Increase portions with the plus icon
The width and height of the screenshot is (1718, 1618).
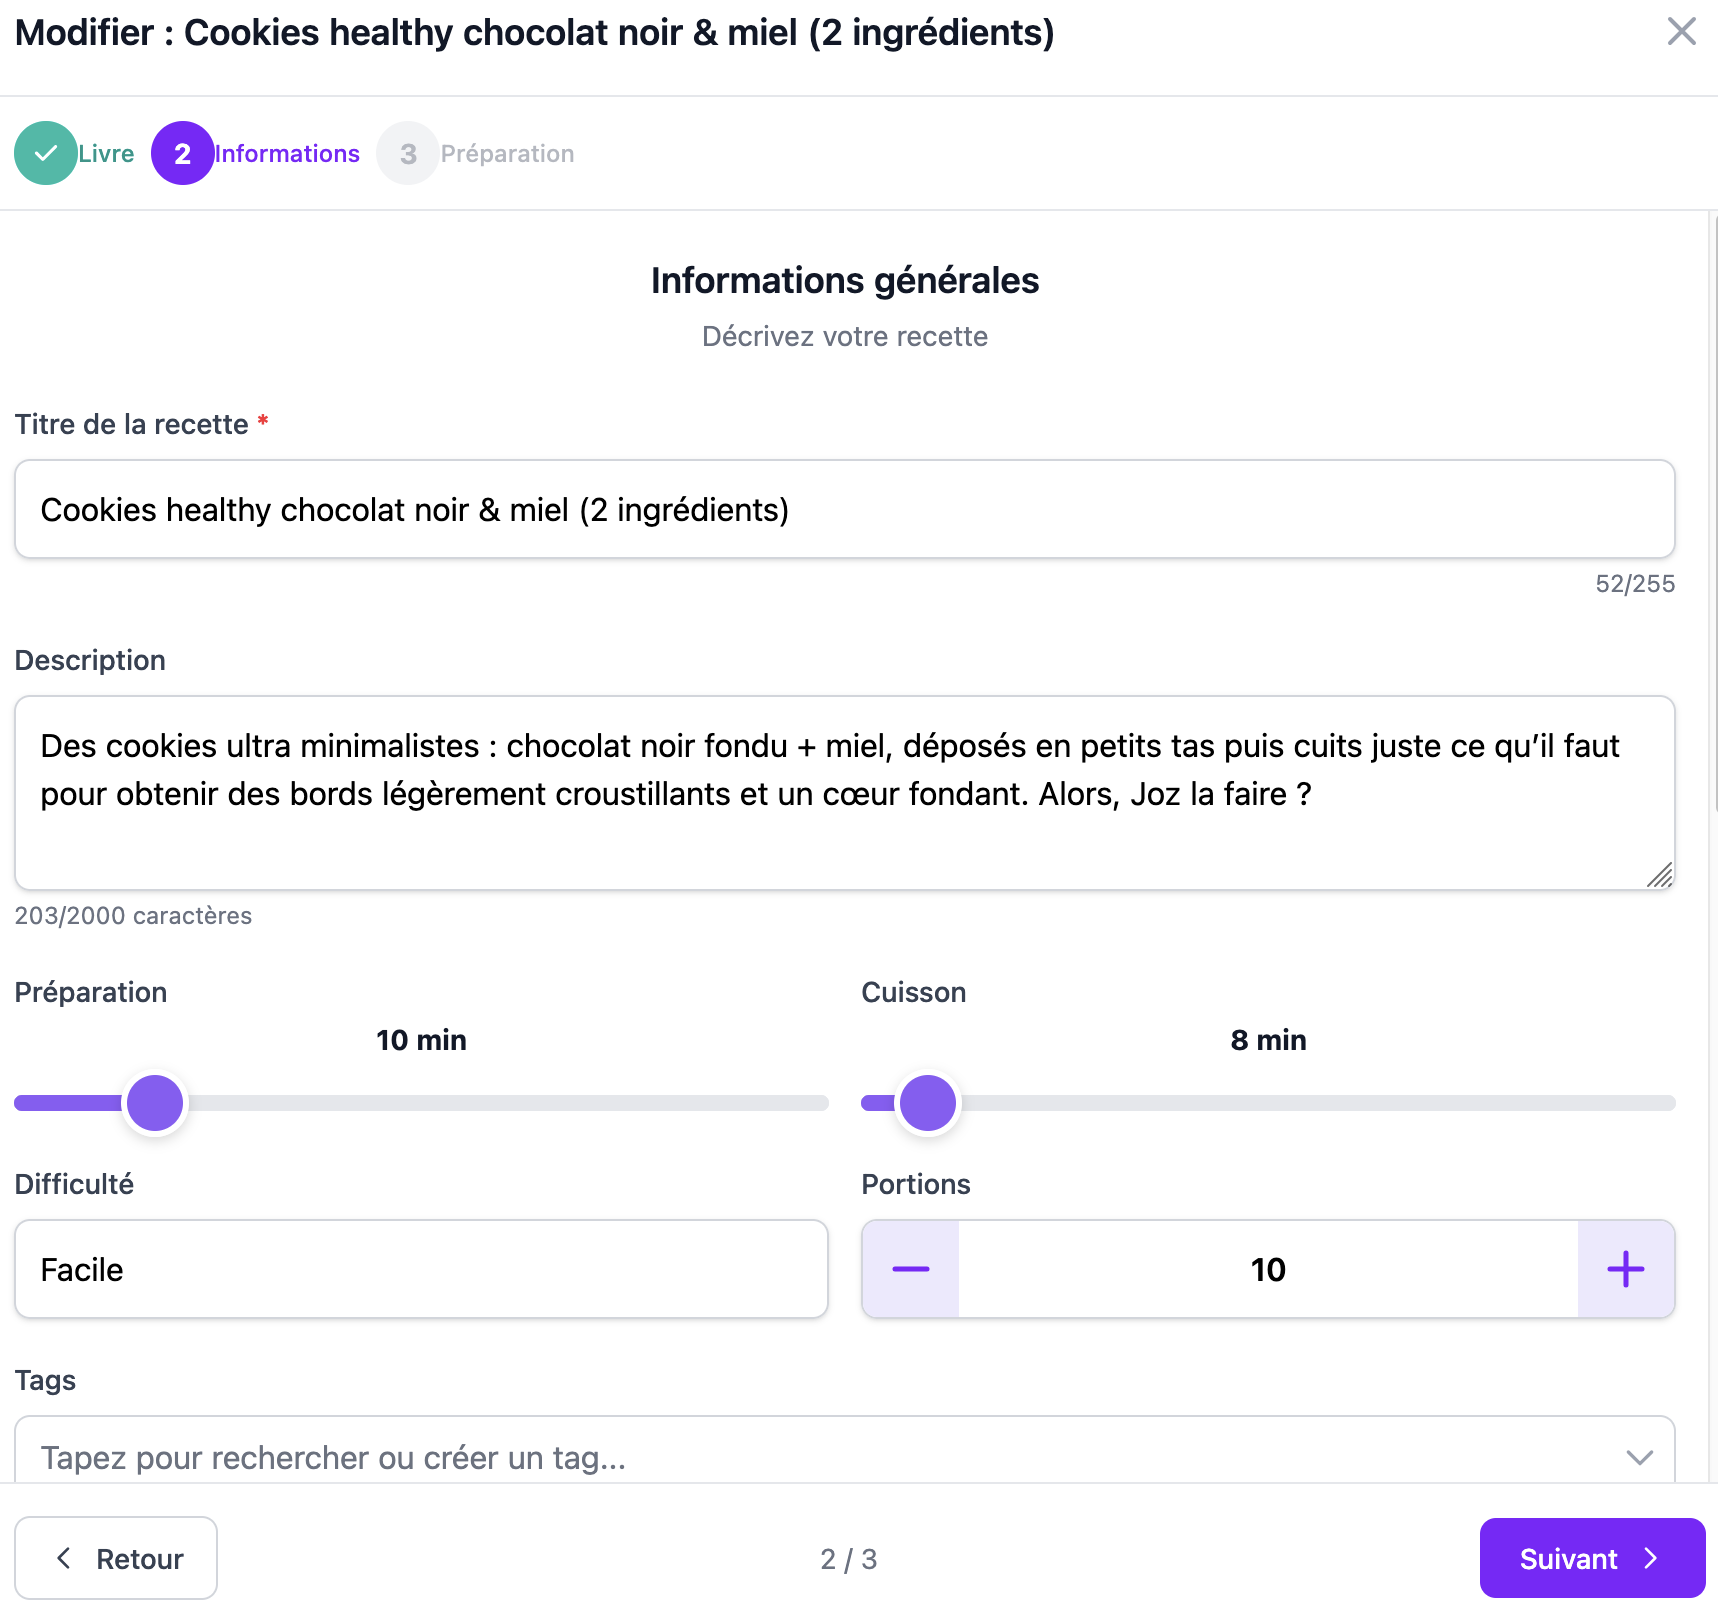1625,1269
